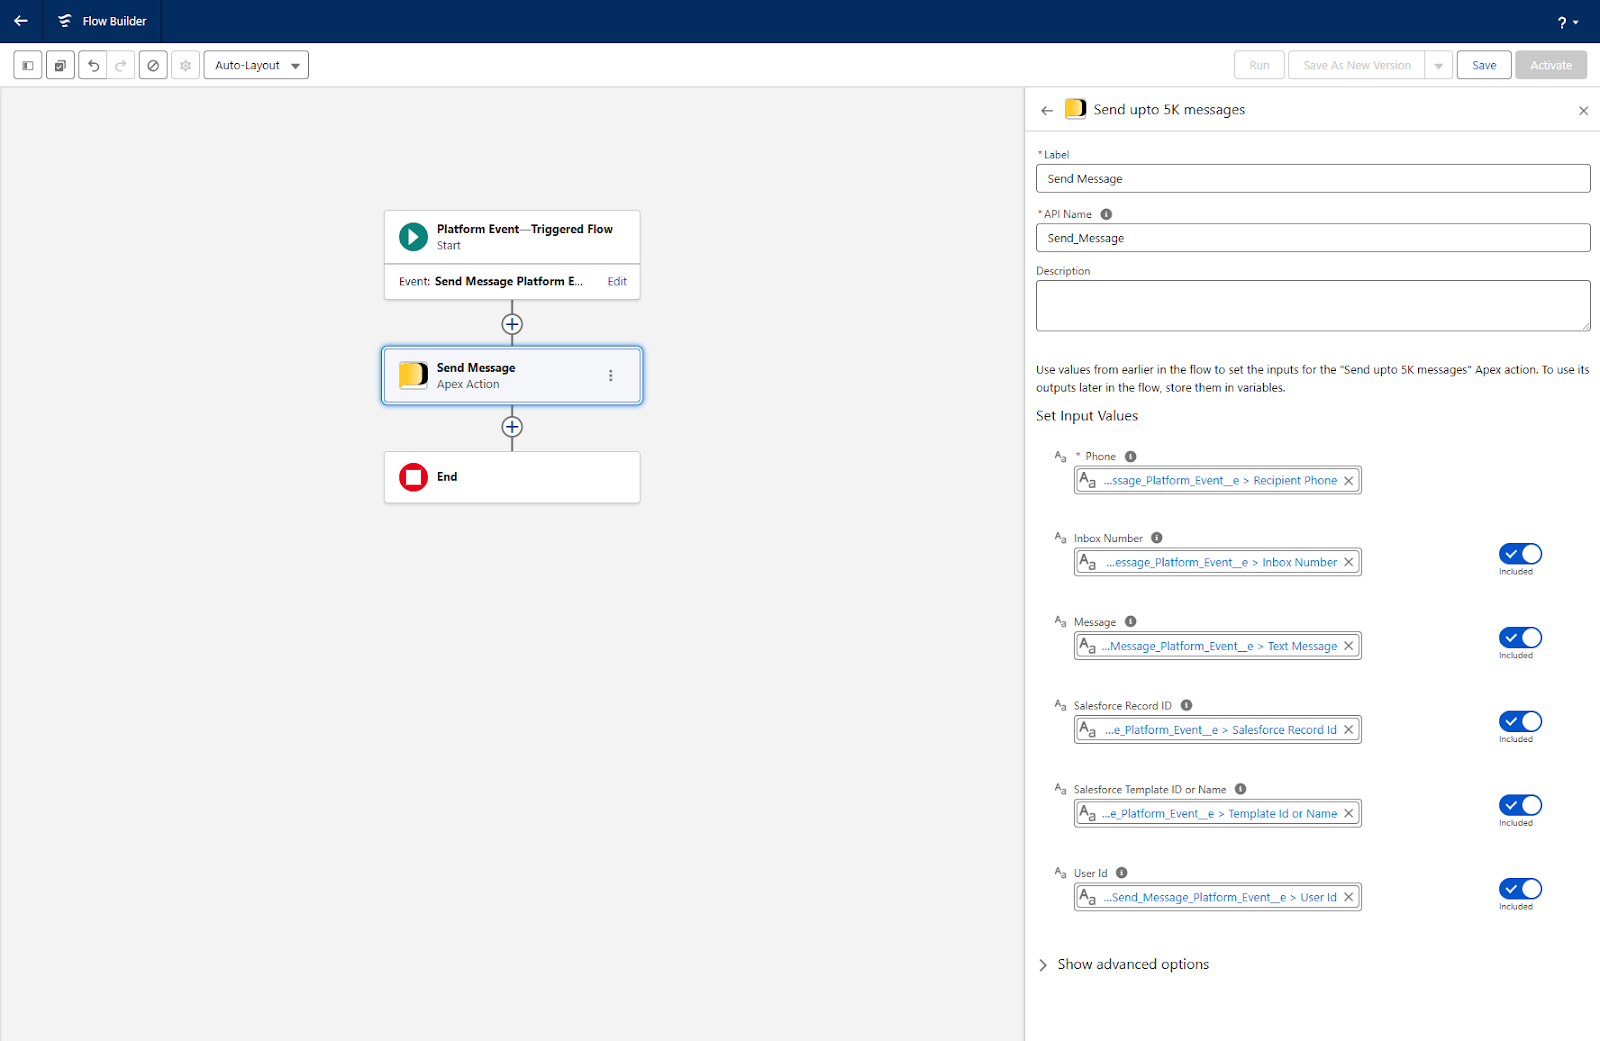Viewport: 1600px width, 1041px height.
Task: Clear the Recipient Phone value
Action: coord(1348,481)
